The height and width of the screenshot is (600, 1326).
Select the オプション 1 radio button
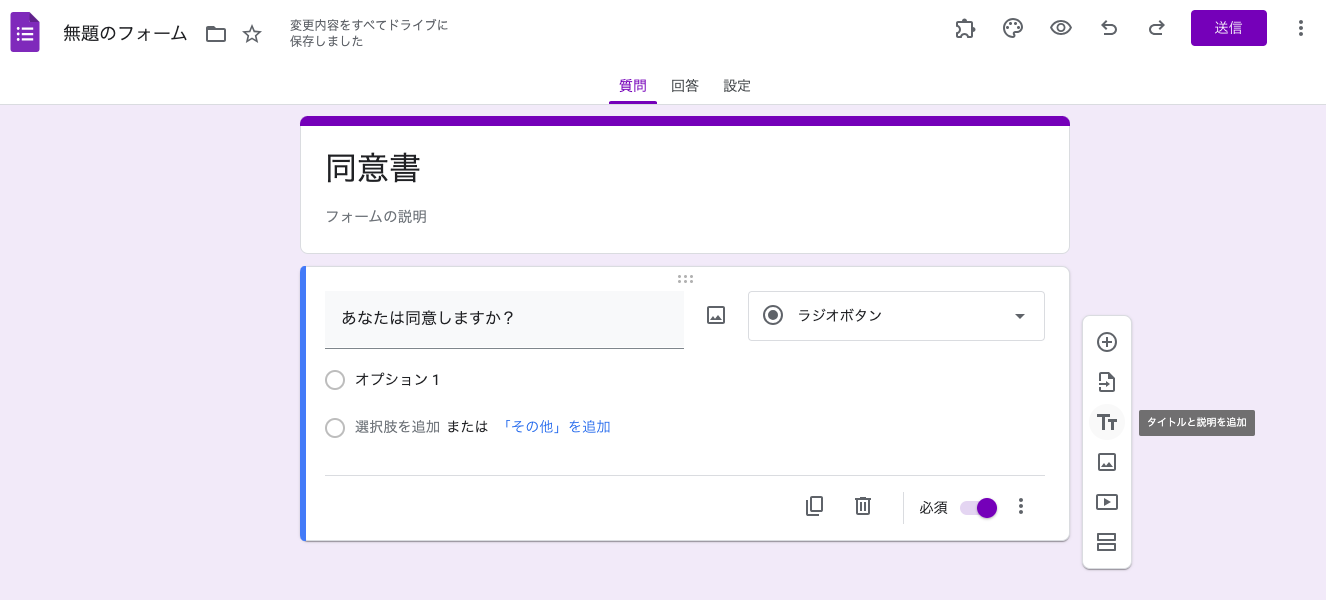pyautogui.click(x=335, y=380)
